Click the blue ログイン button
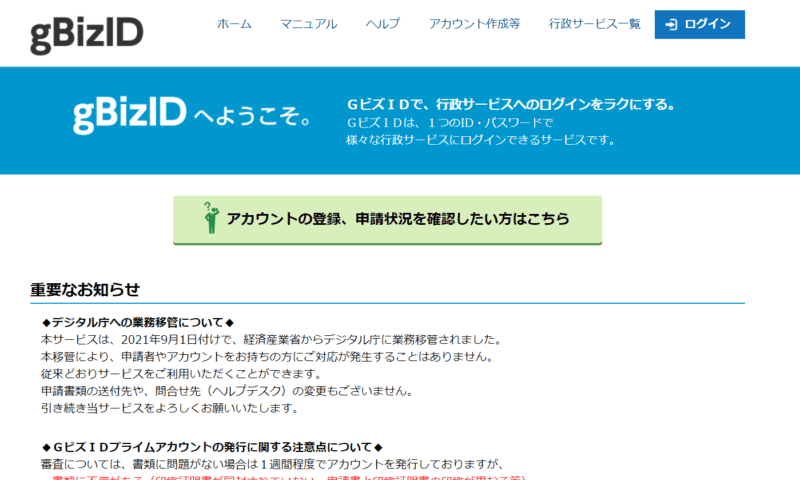This screenshot has height=480, width=800. point(699,24)
